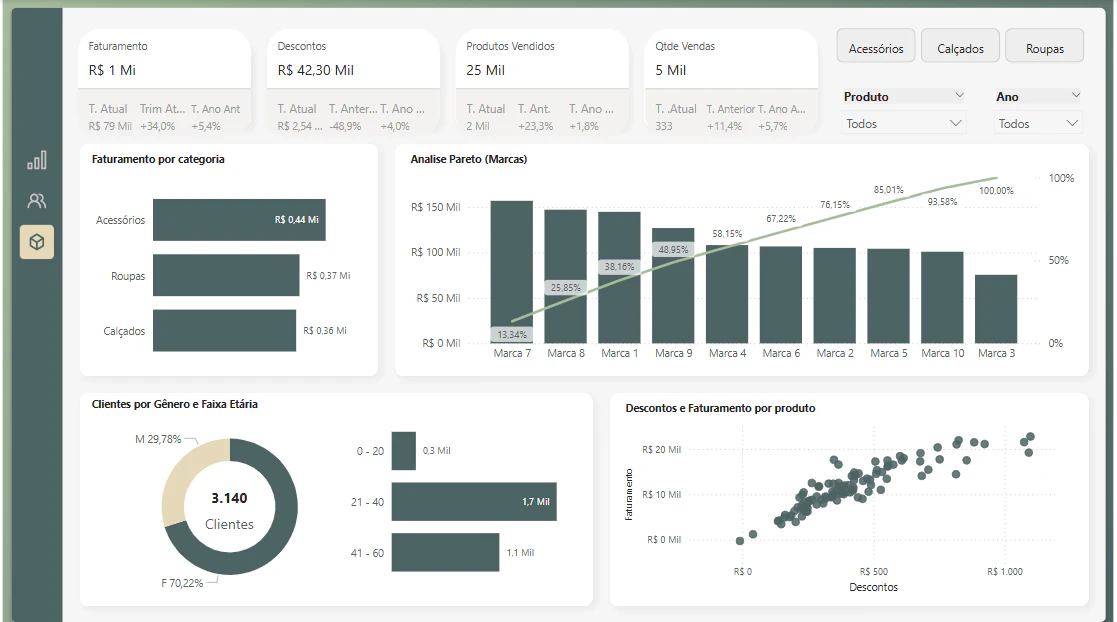Open the Ano dropdown showing Todos
The height and width of the screenshot is (622, 1117).
(1038, 123)
